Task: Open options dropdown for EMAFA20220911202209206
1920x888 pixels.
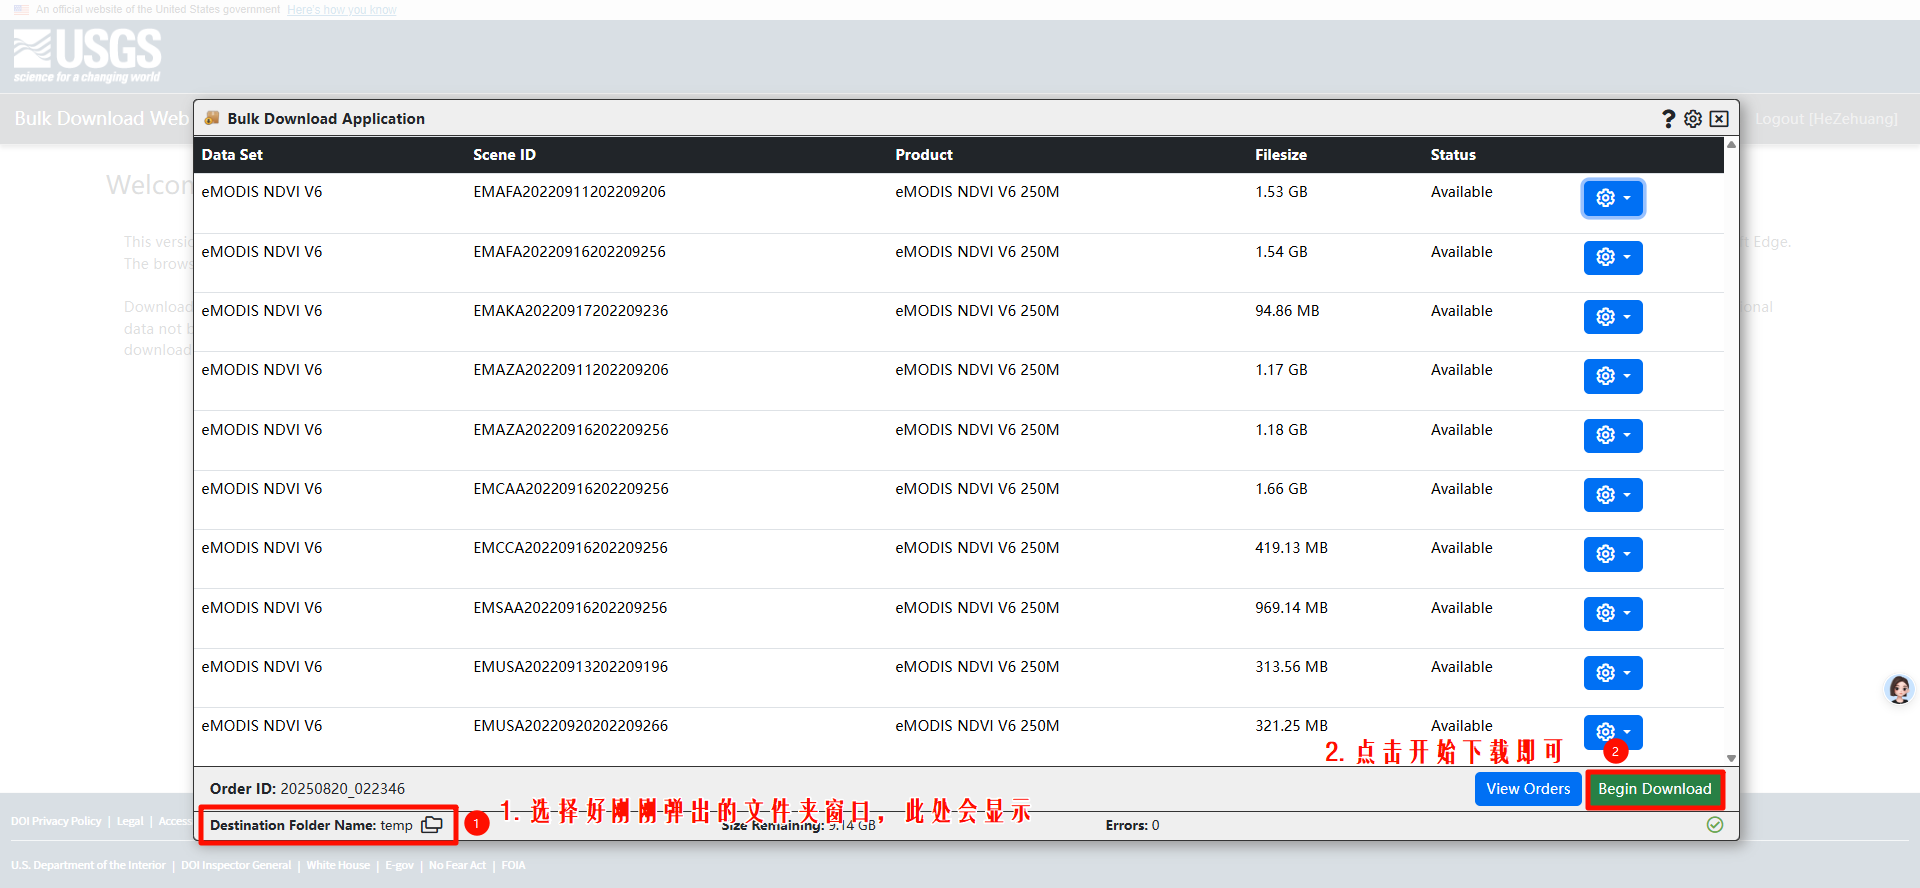Action: pyautogui.click(x=1613, y=198)
